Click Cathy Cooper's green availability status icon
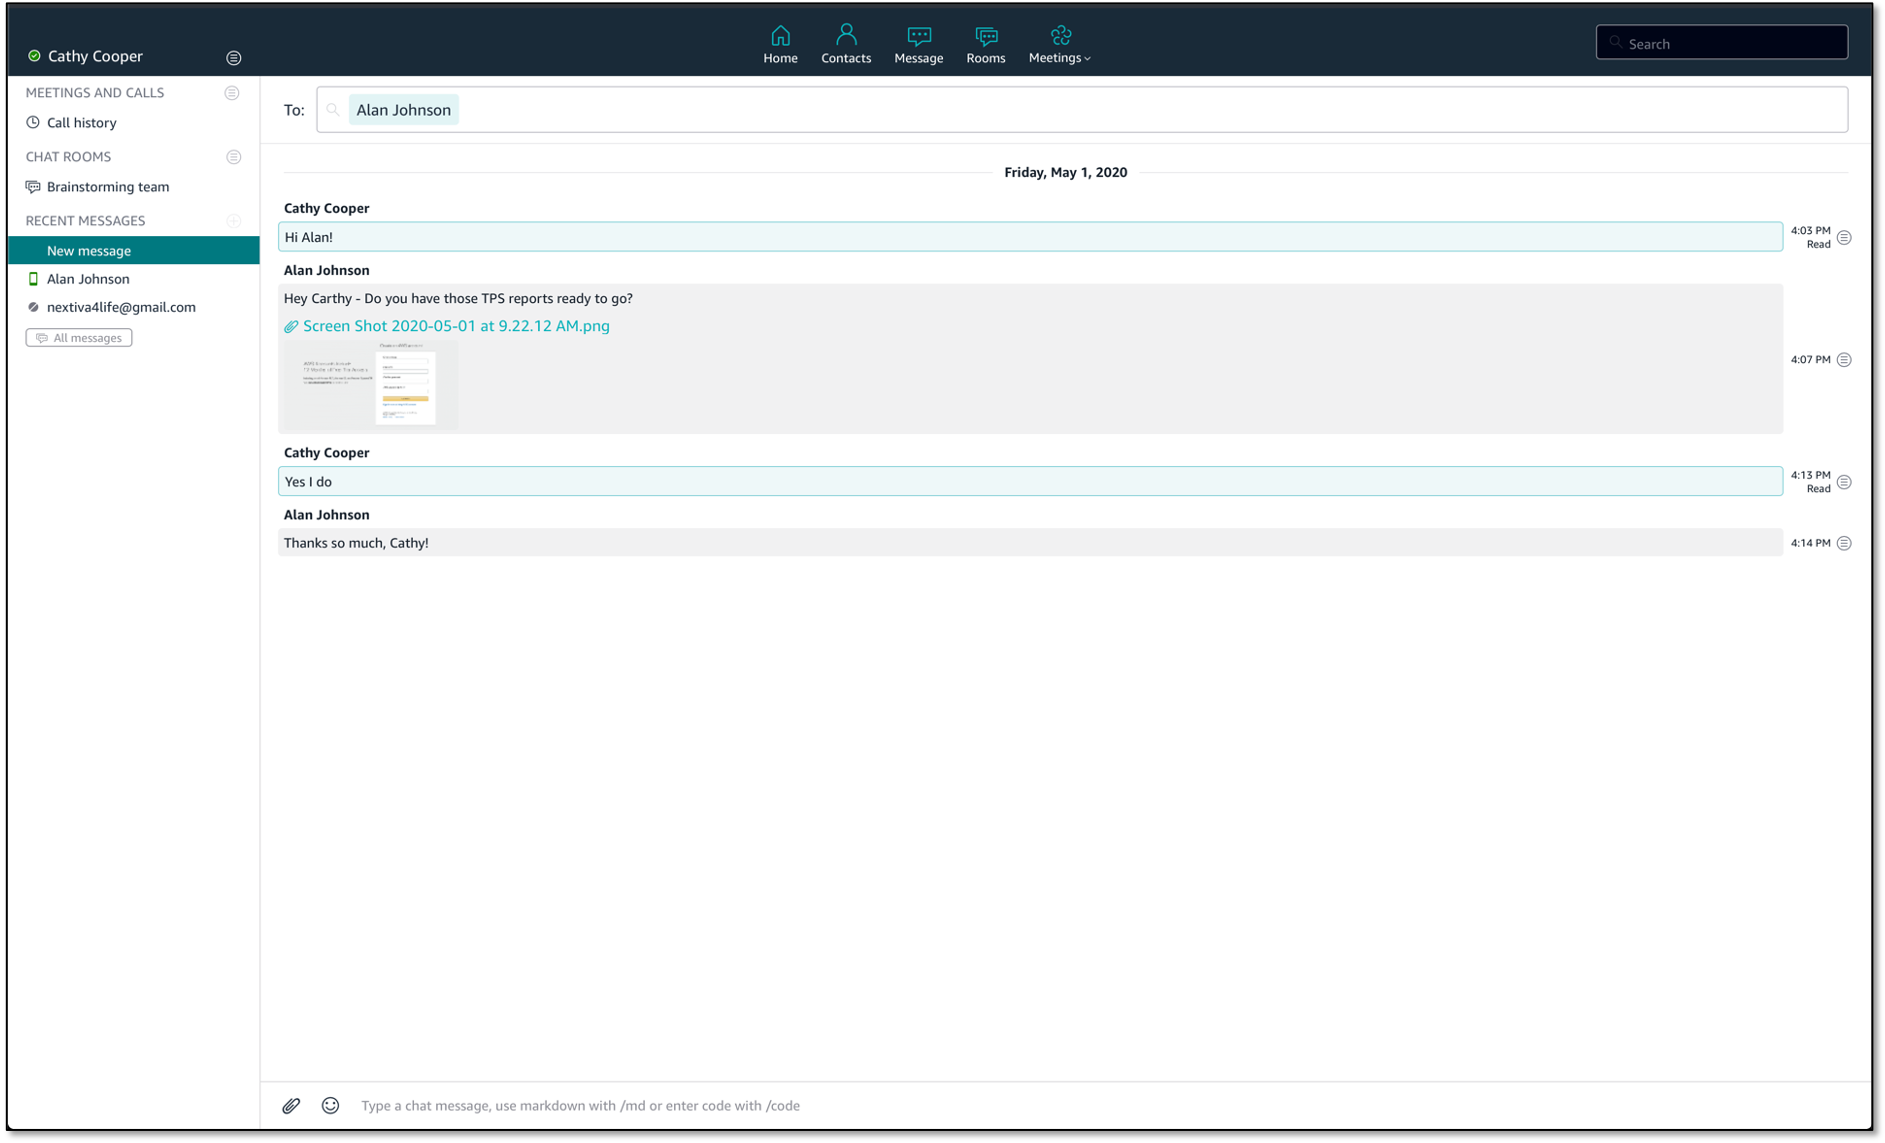The image size is (1885, 1143). (x=34, y=56)
